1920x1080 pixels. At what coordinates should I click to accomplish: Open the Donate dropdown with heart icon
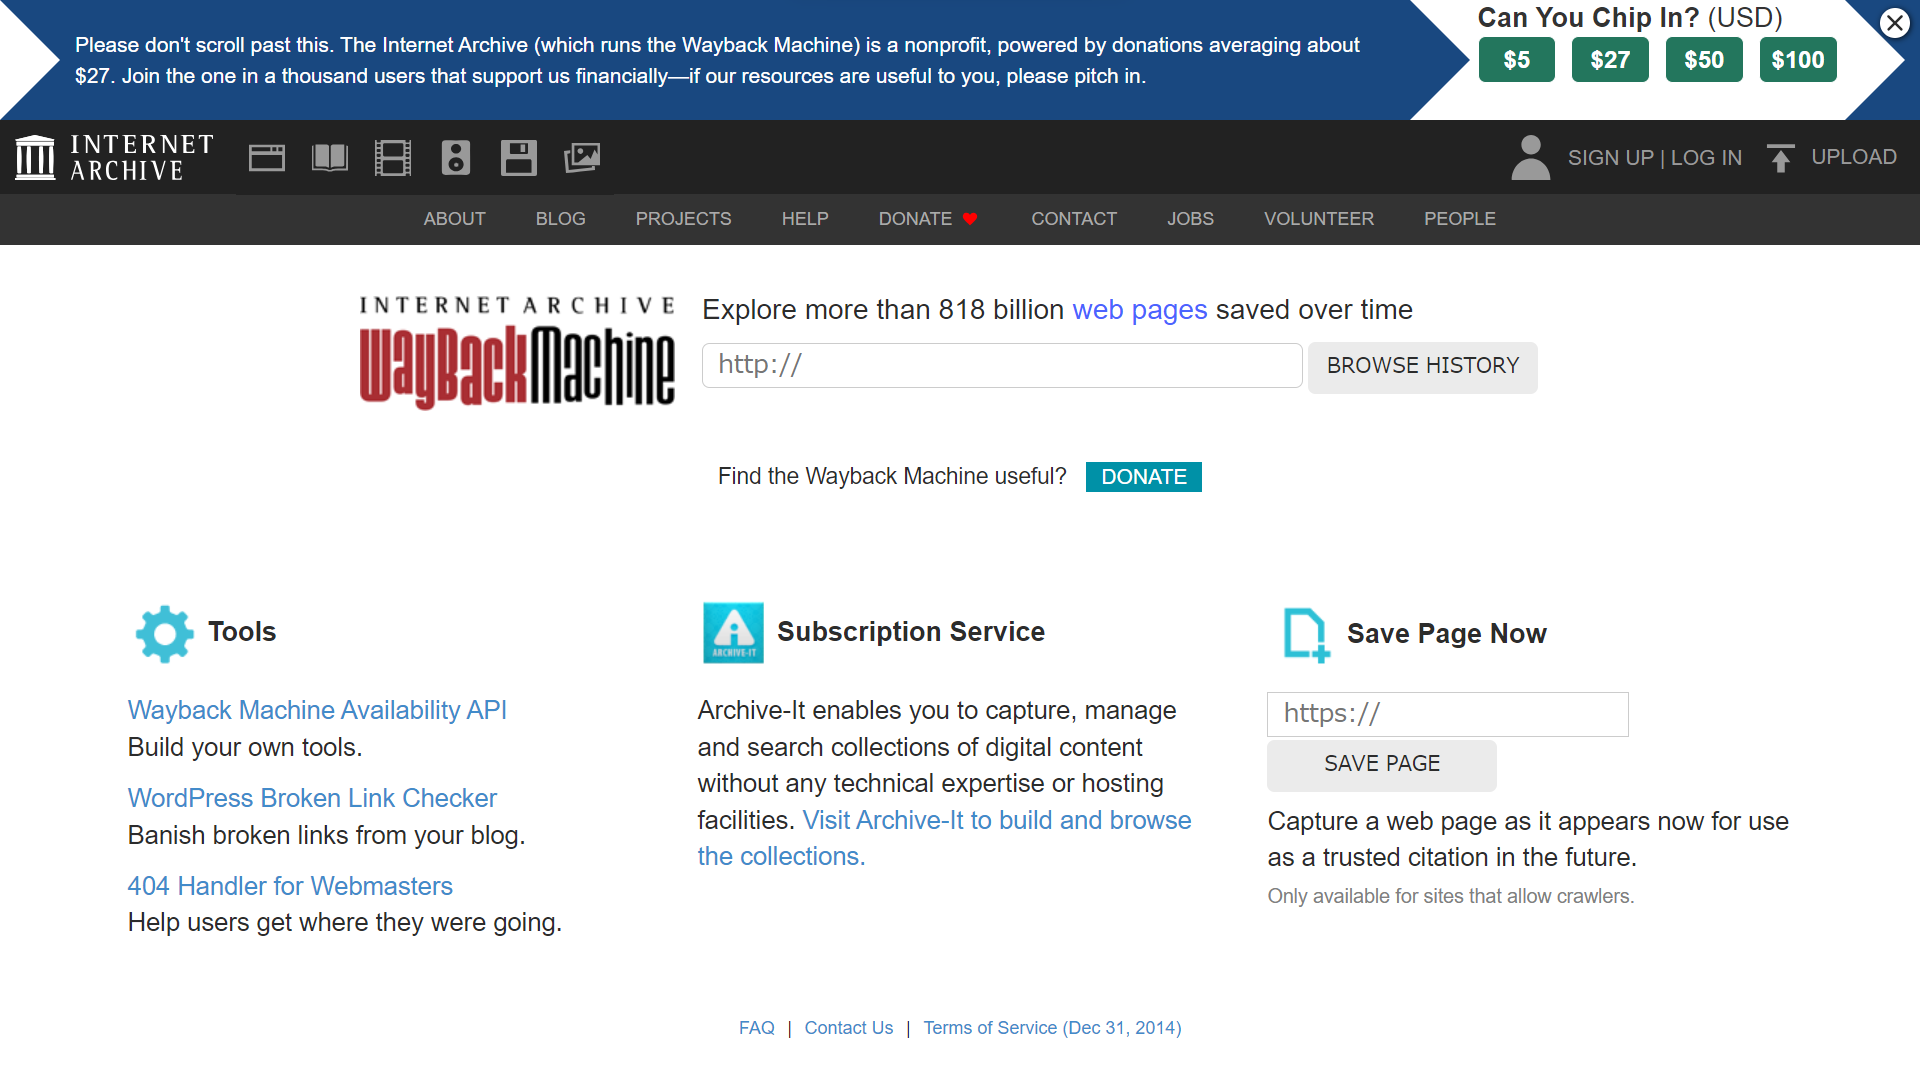pyautogui.click(x=928, y=219)
